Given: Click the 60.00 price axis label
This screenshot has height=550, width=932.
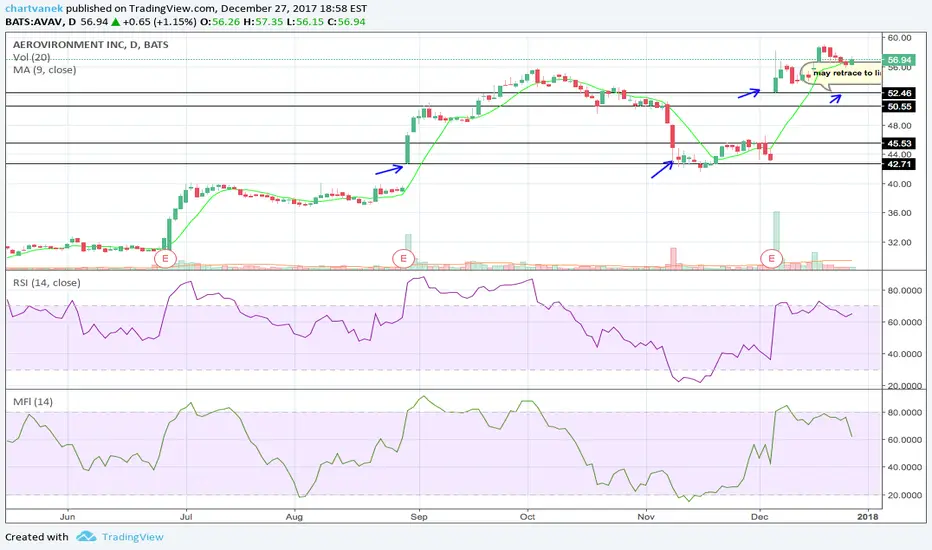Looking at the screenshot, I should coord(899,37).
